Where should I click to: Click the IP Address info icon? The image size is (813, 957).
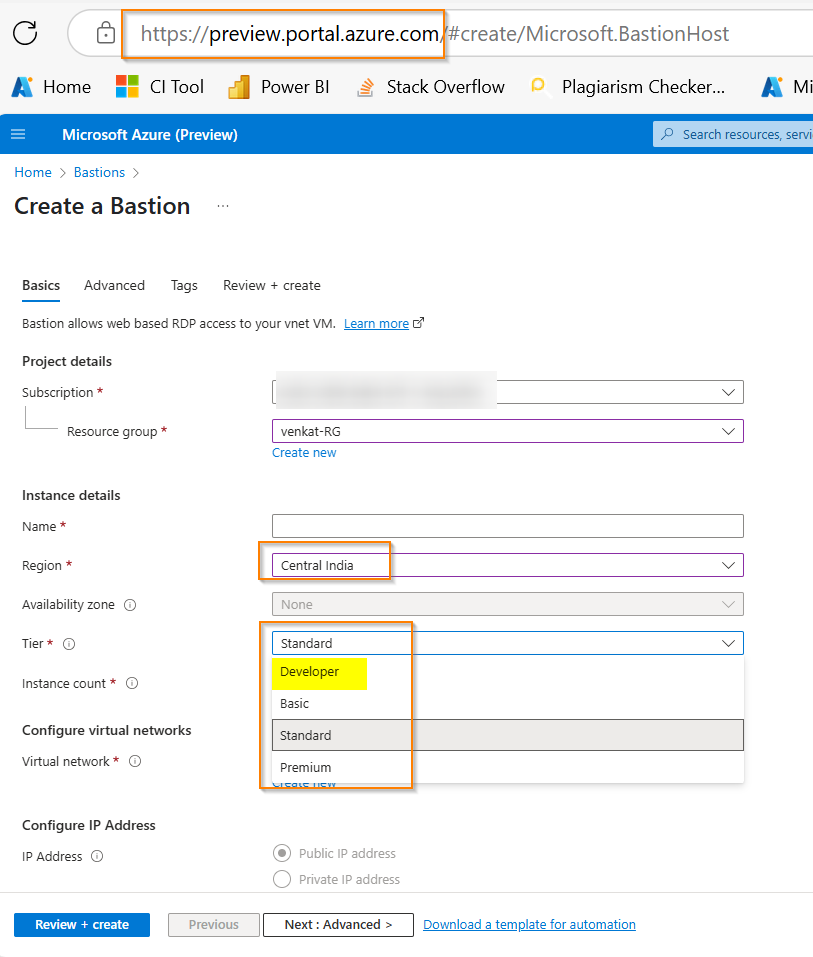97,856
